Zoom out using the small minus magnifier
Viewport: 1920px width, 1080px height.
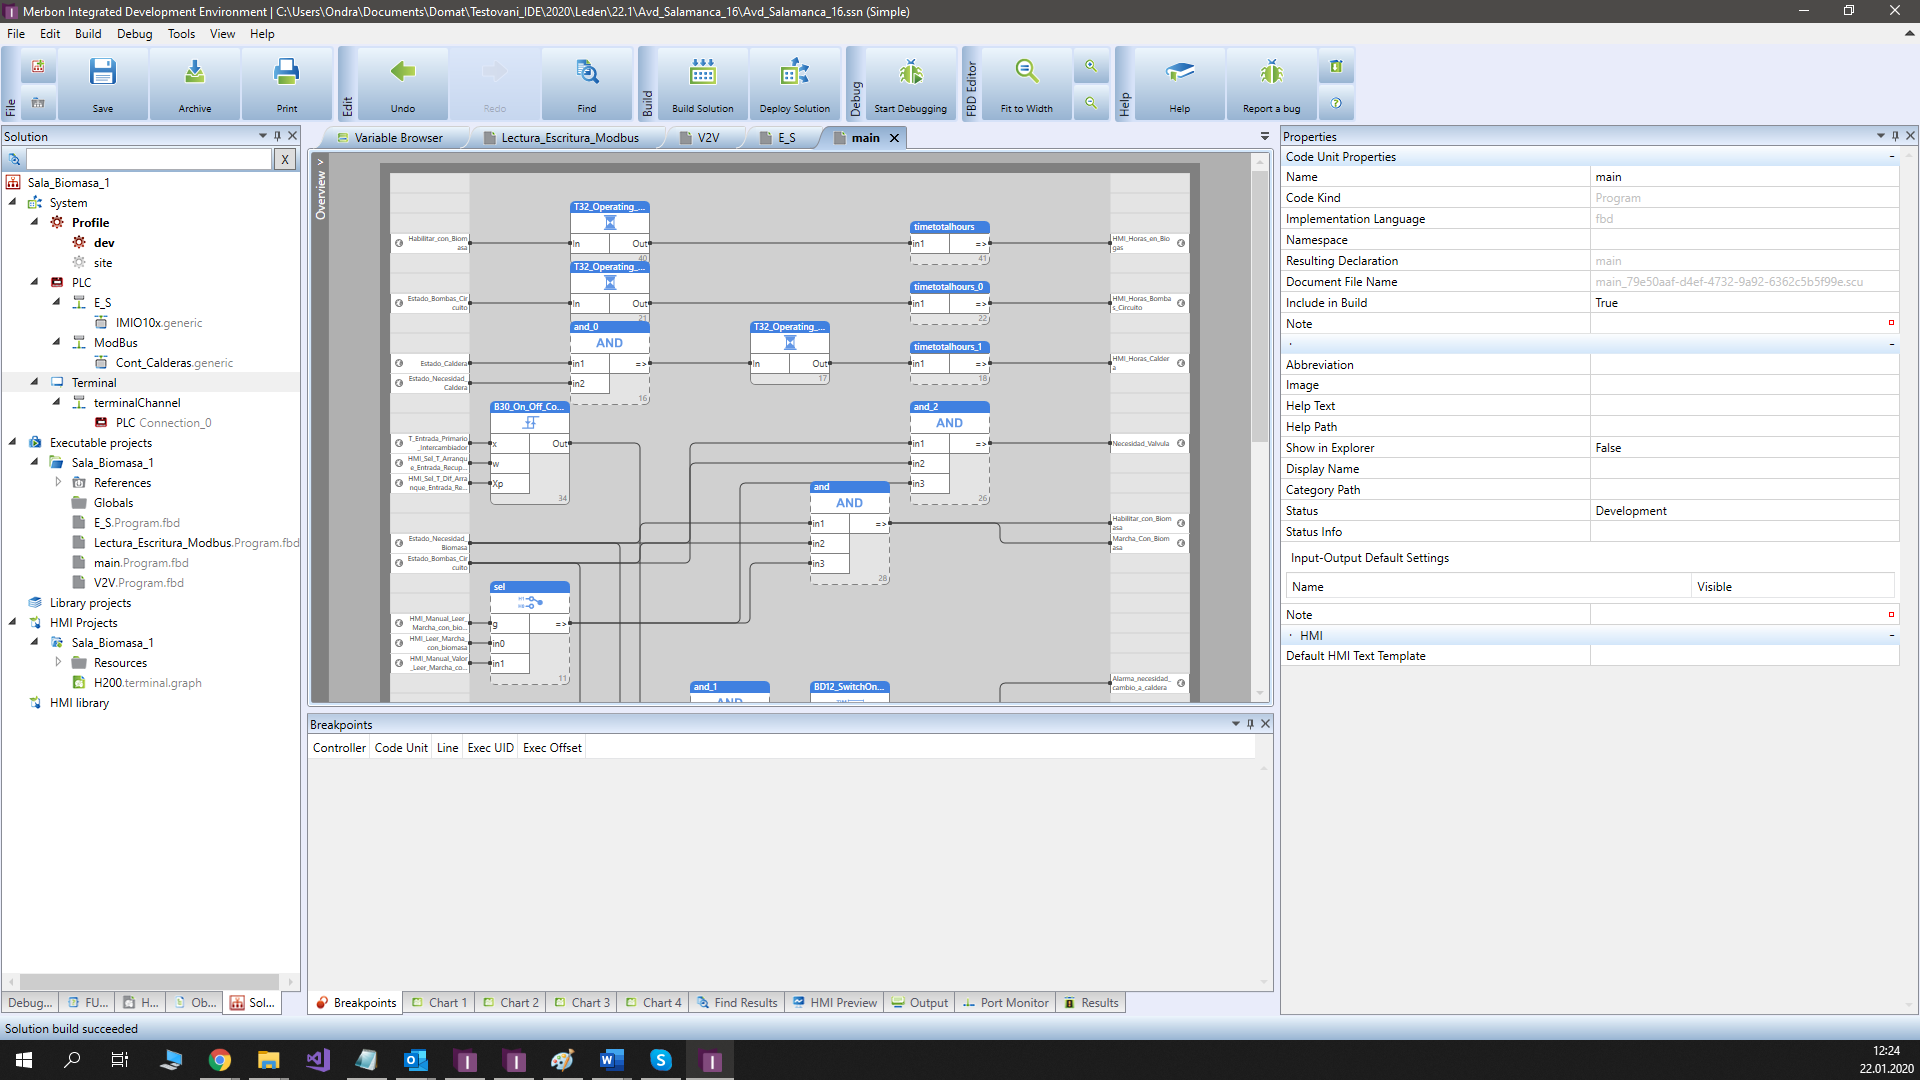(1091, 103)
